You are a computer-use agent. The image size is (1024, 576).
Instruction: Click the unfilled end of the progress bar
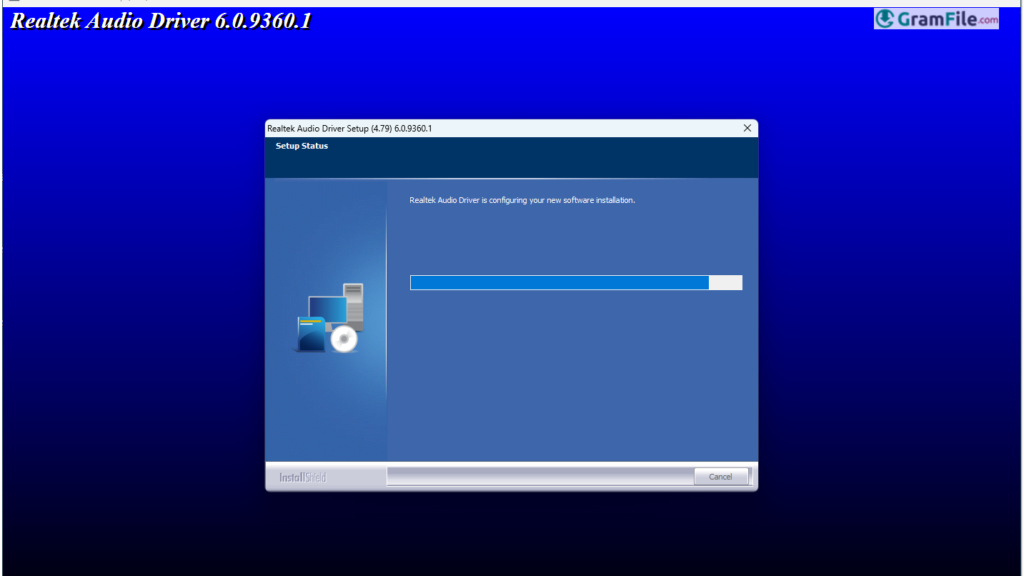point(725,283)
